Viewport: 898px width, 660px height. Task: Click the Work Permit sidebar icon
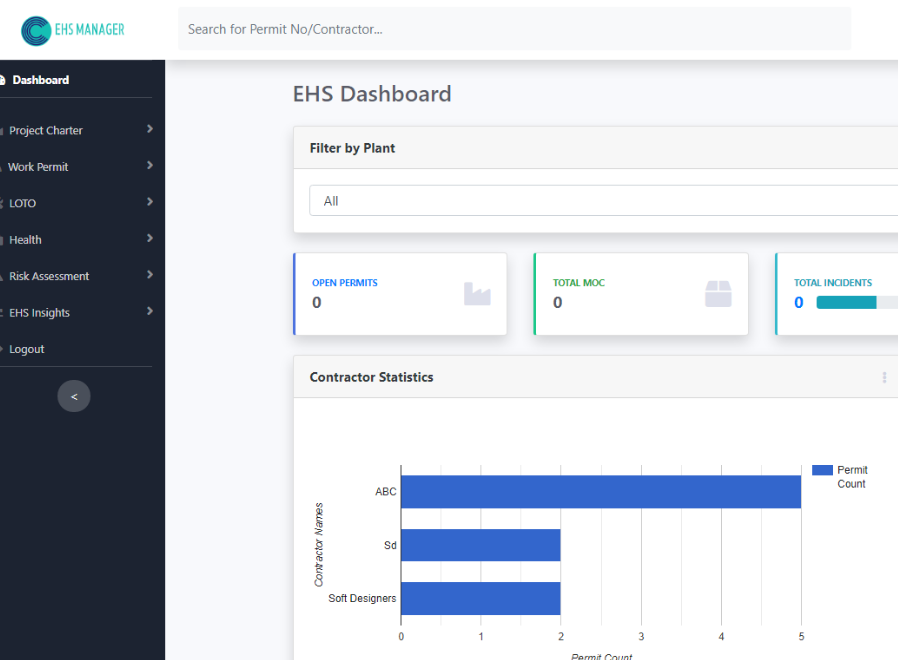(4, 166)
